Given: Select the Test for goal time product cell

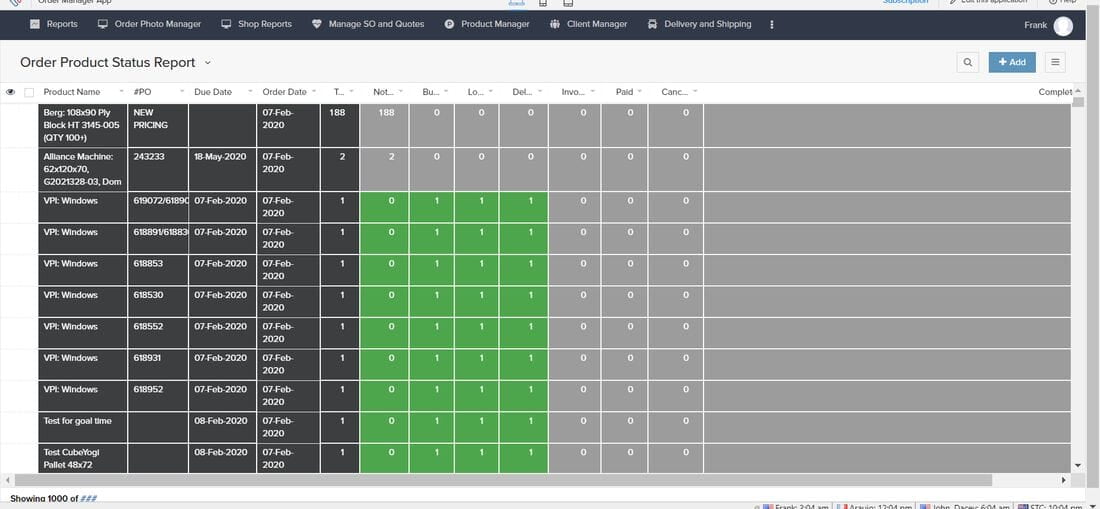Looking at the screenshot, I should pos(83,428).
